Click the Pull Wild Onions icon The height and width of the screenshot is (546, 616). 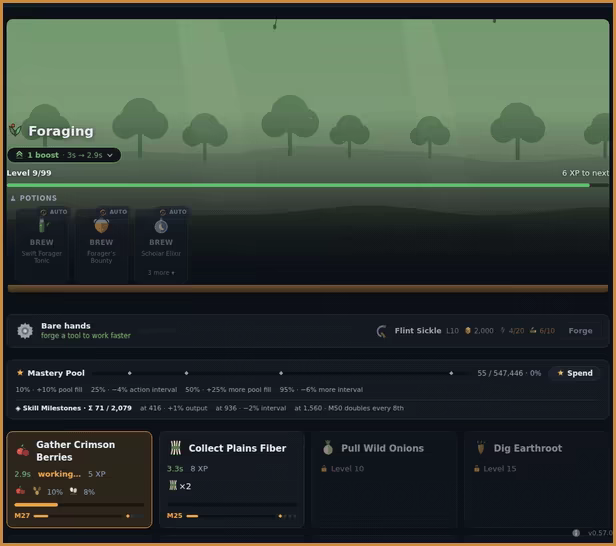point(328,448)
